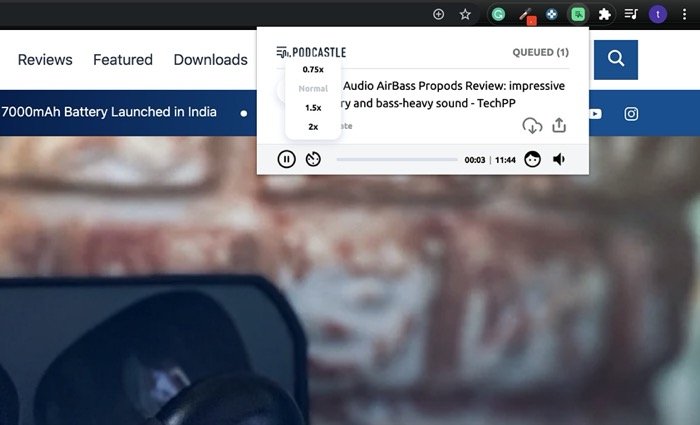The width and height of the screenshot is (700, 425).
Task: Set the playback speed to 1.5x
Action: pyautogui.click(x=313, y=108)
